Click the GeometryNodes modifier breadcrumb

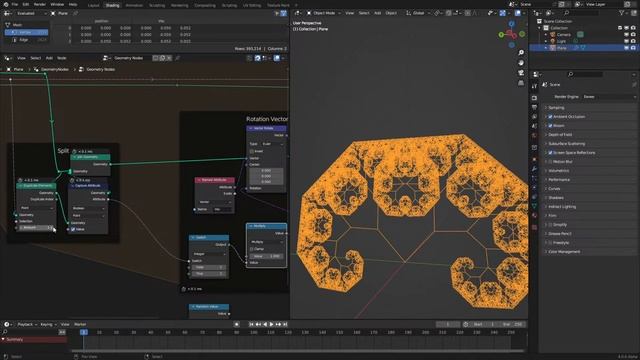click(x=52, y=69)
